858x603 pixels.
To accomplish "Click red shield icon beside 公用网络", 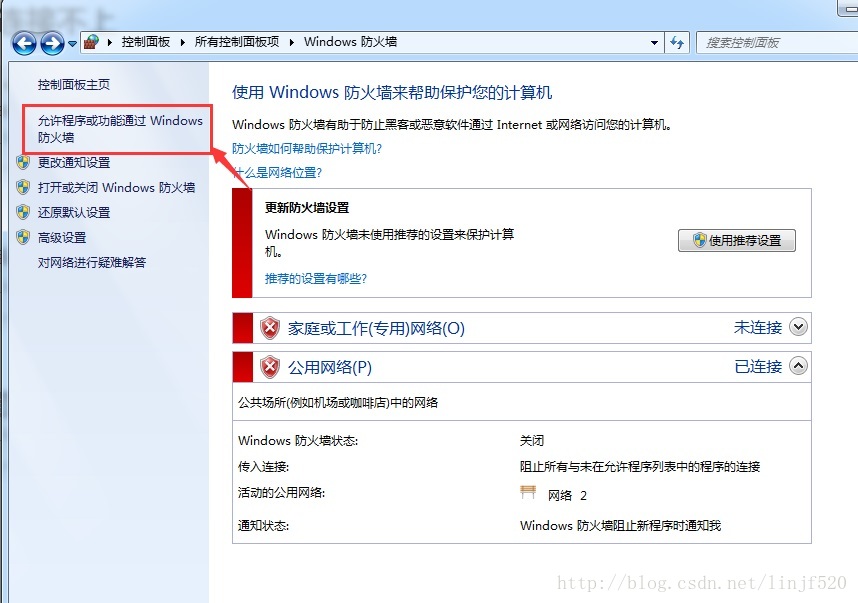I will tap(270, 367).
